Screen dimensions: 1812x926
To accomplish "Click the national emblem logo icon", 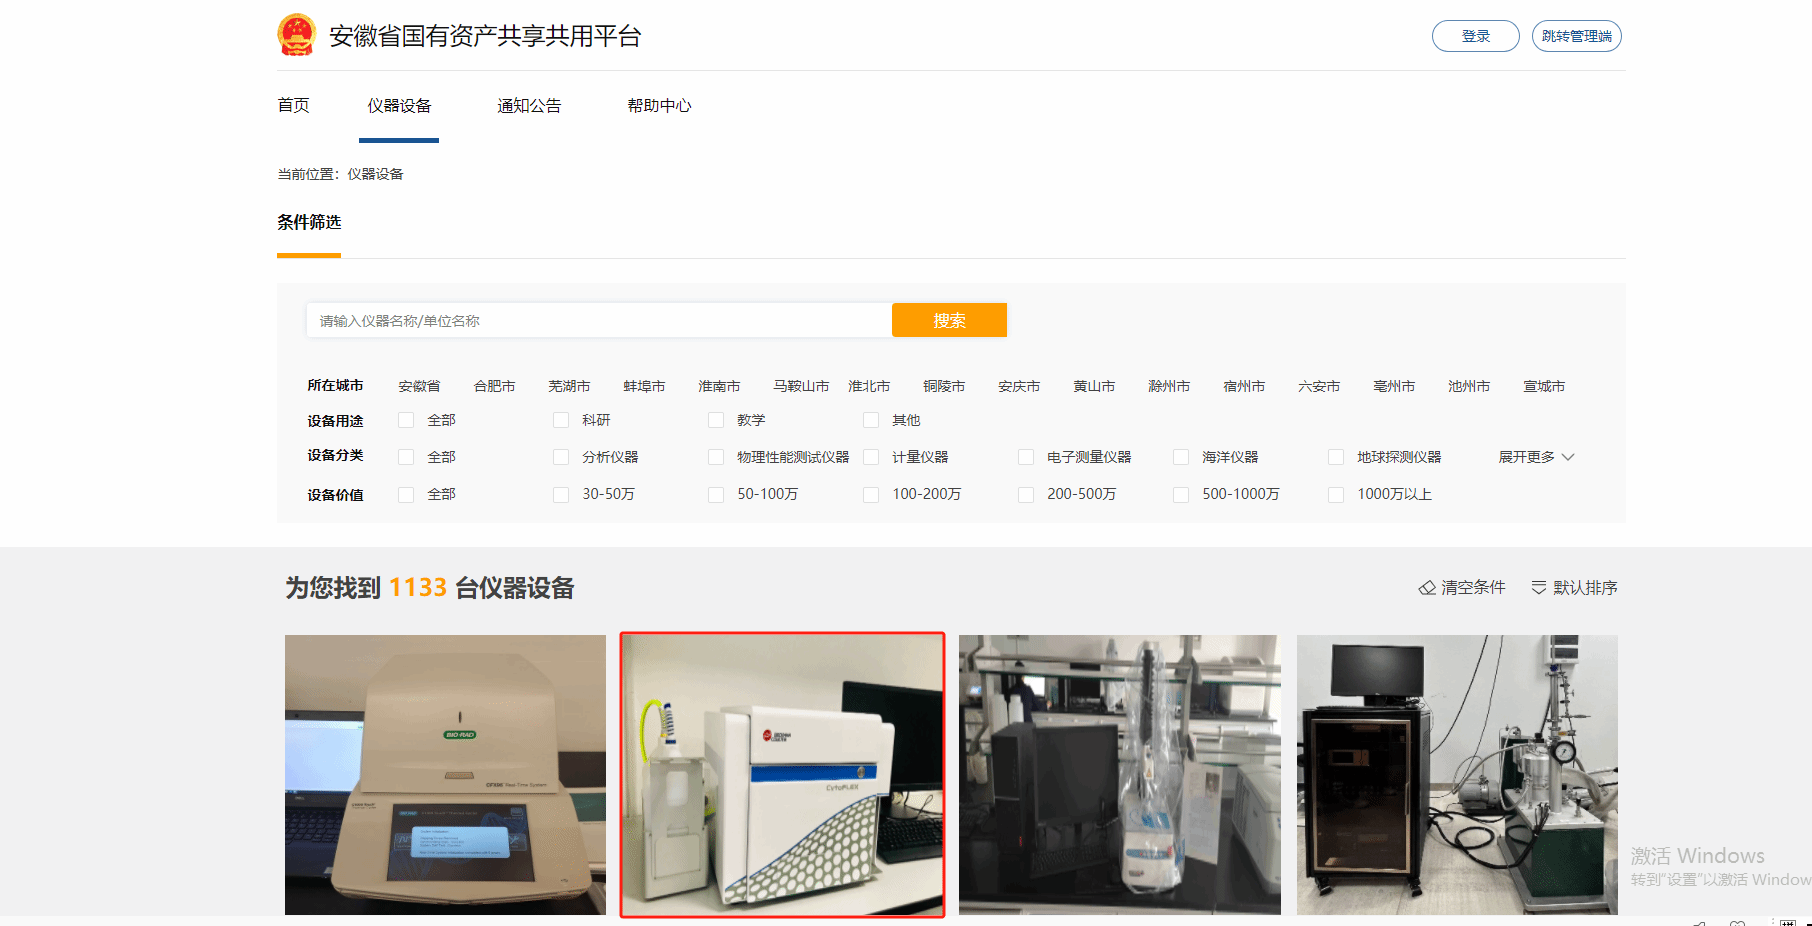I will coord(296,35).
